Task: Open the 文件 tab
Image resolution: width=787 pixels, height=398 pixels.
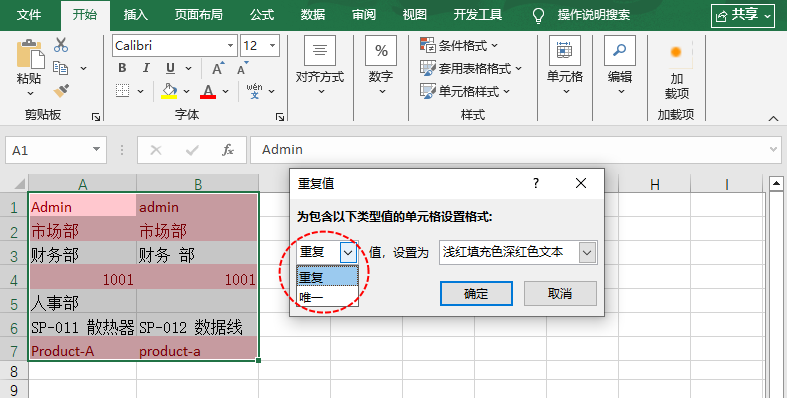Action: point(29,15)
